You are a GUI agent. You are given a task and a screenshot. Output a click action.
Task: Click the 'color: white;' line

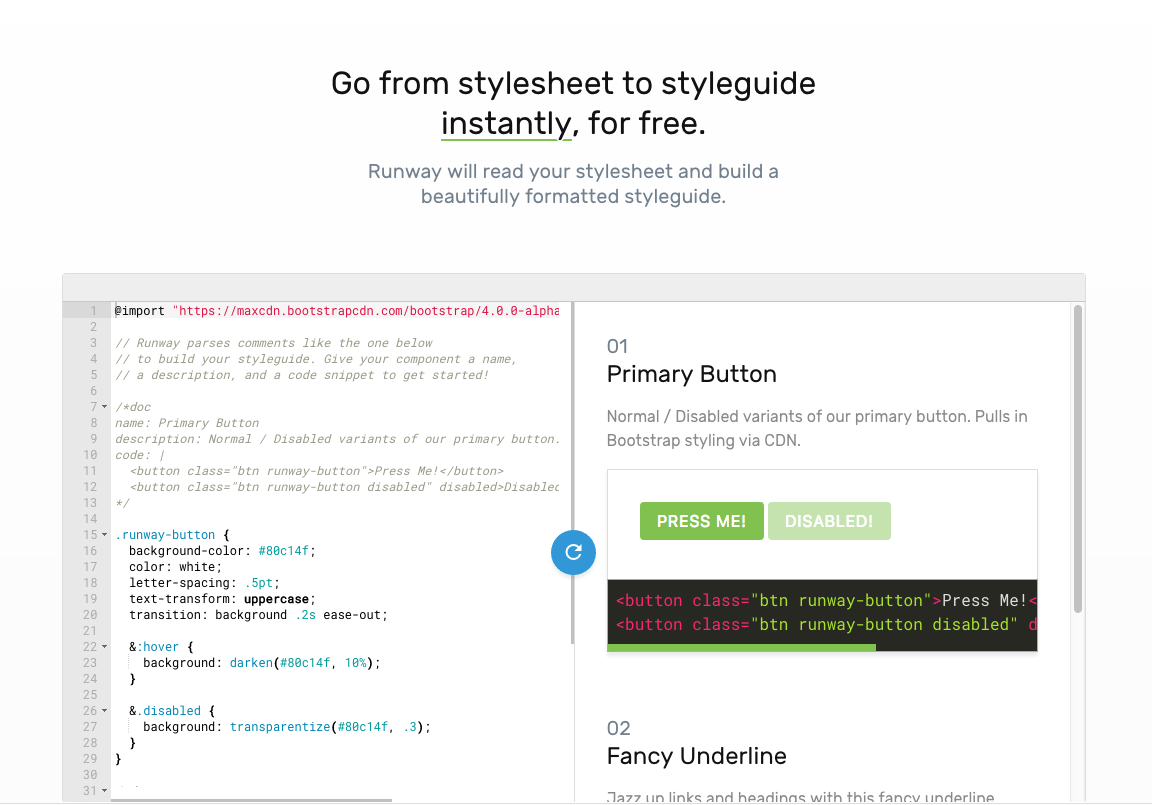click(x=175, y=567)
